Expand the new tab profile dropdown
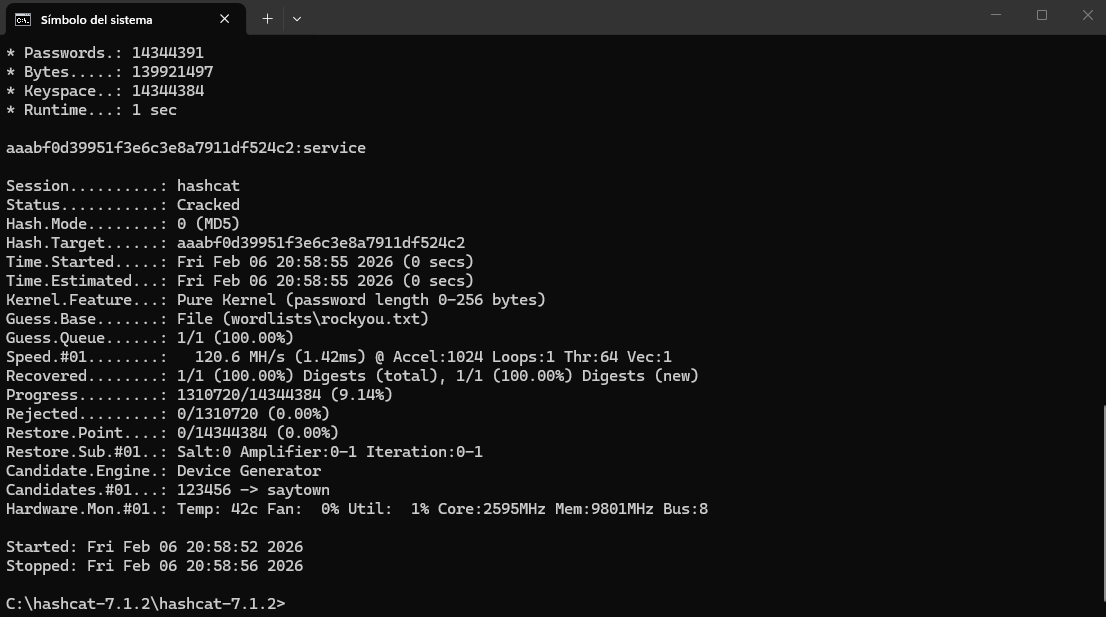This screenshot has width=1106, height=617. [297, 18]
